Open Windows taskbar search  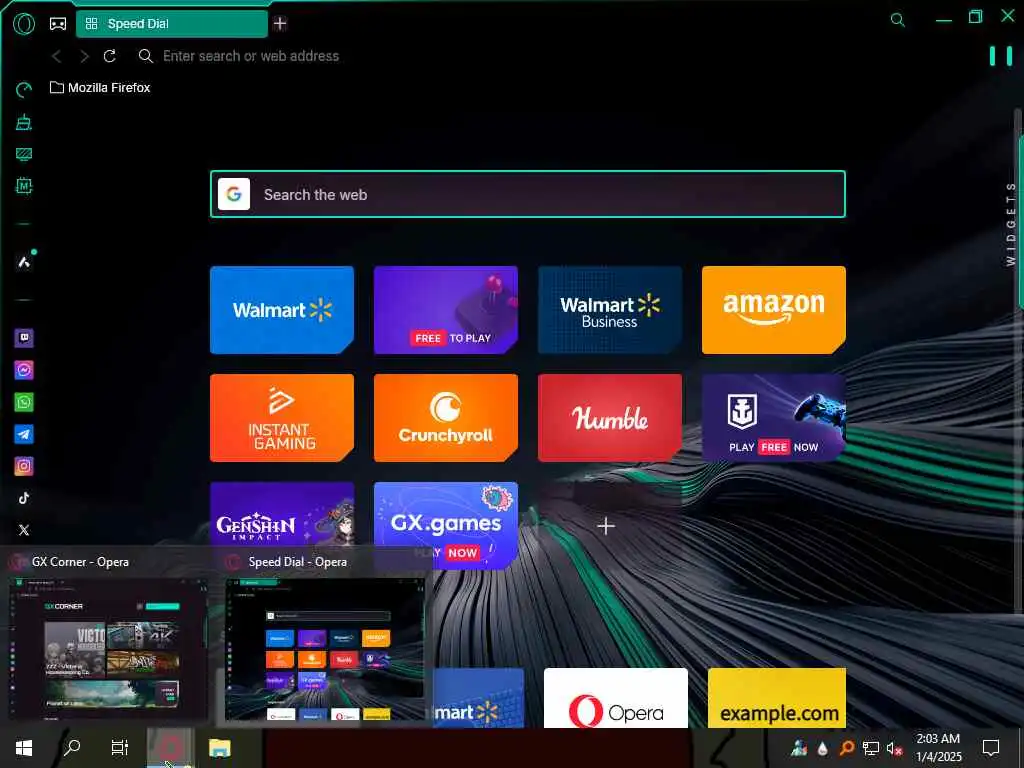pos(72,748)
